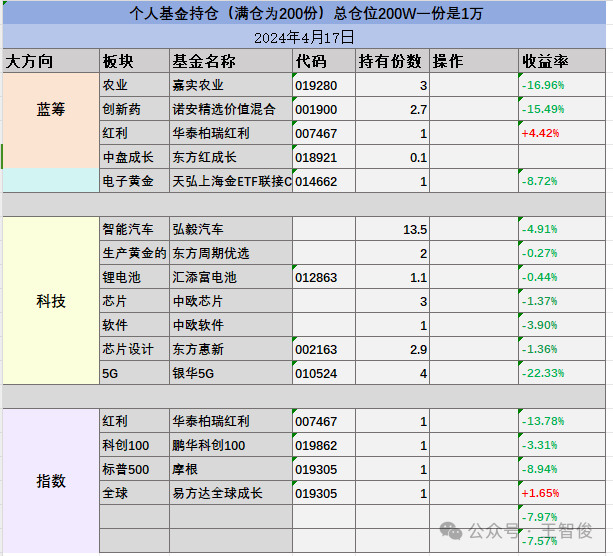Click the return value -16.96%

coord(562,85)
